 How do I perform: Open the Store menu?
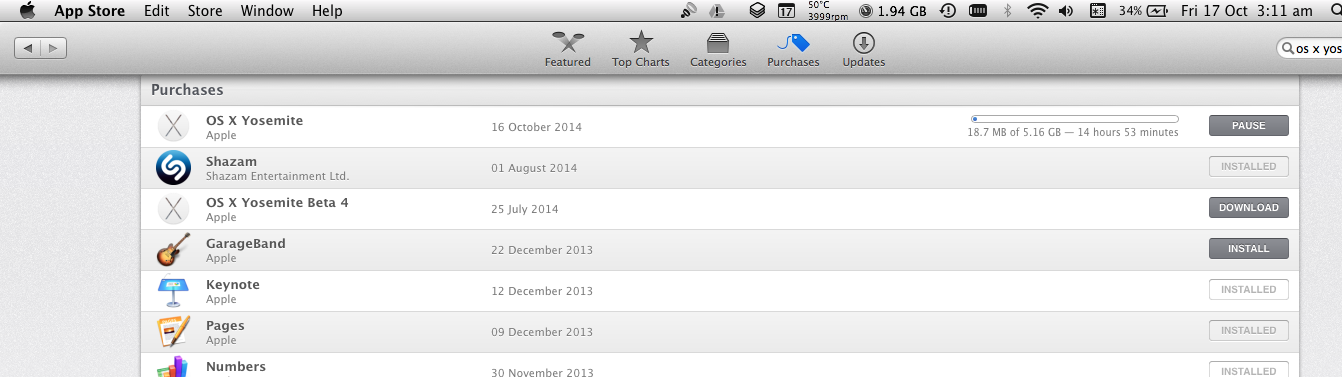205,11
